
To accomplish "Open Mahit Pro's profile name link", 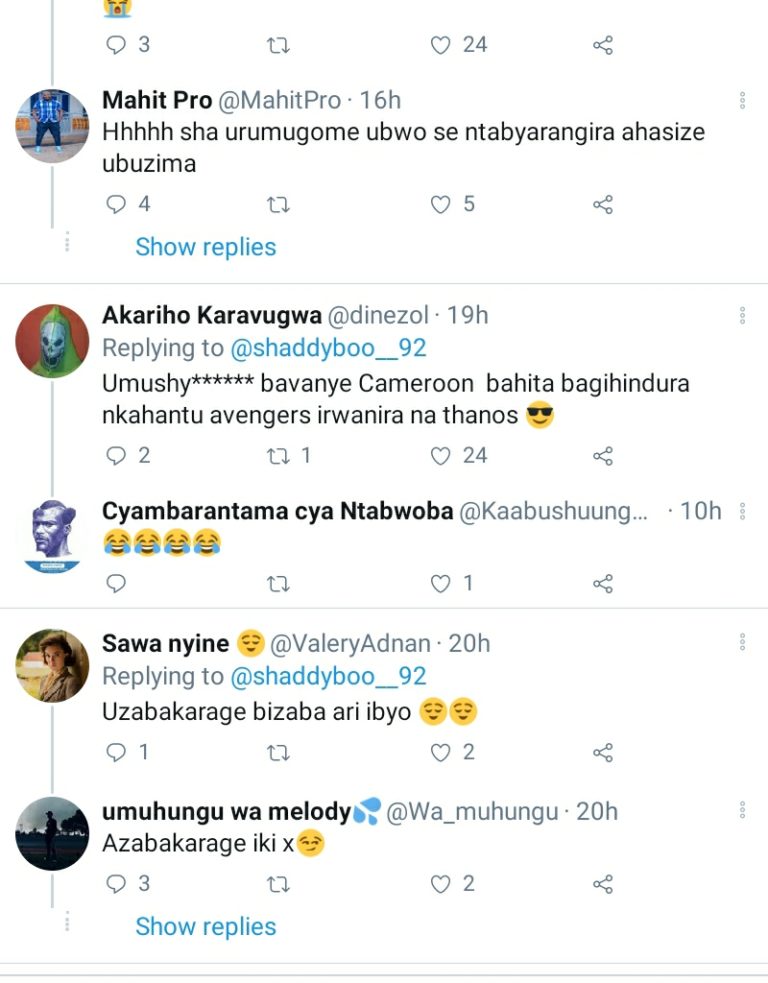I will click(x=157, y=100).
